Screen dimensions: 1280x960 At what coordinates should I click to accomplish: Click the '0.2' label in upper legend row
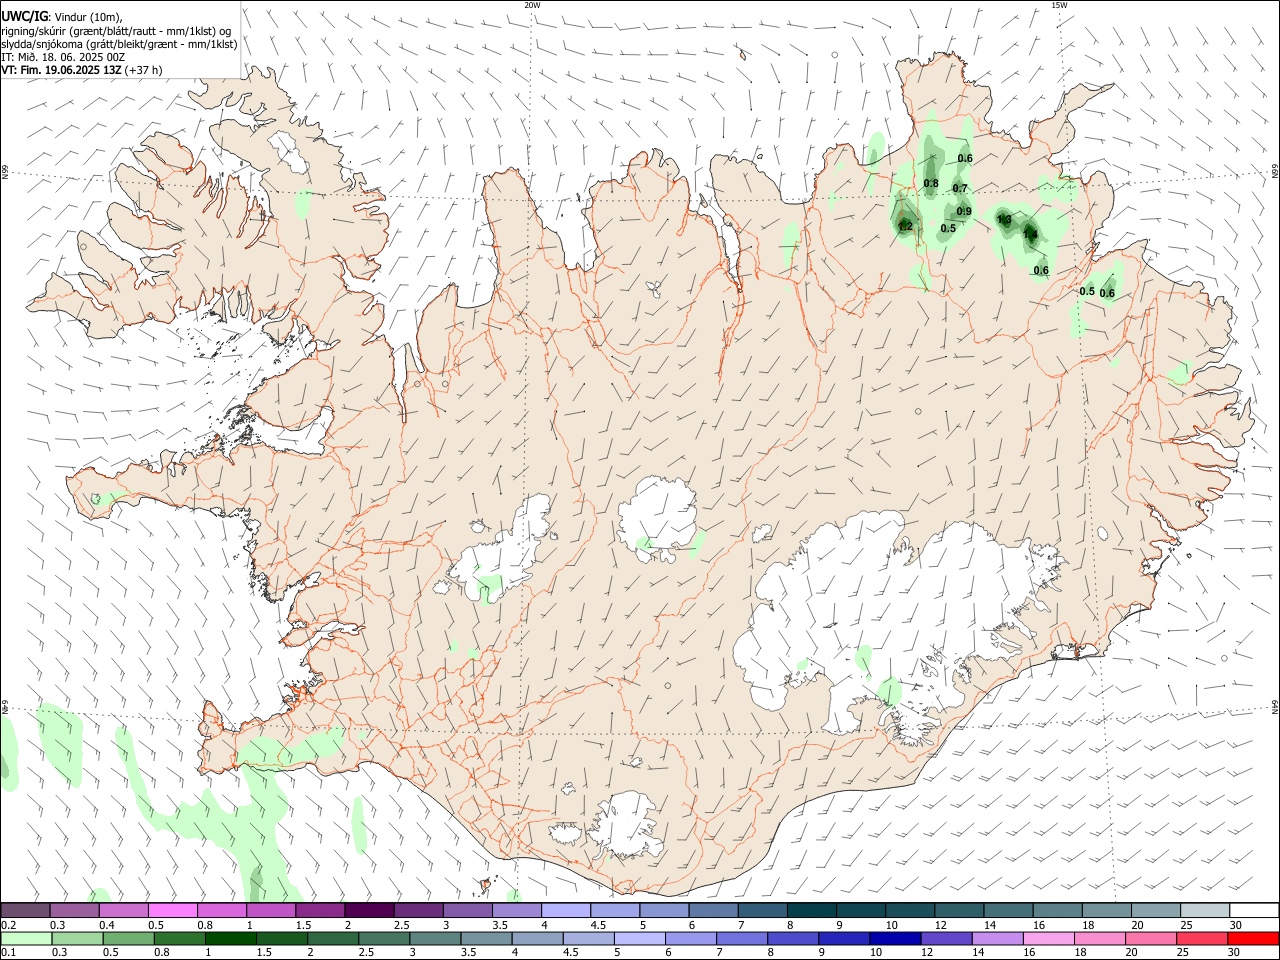pyautogui.click(x=8, y=925)
